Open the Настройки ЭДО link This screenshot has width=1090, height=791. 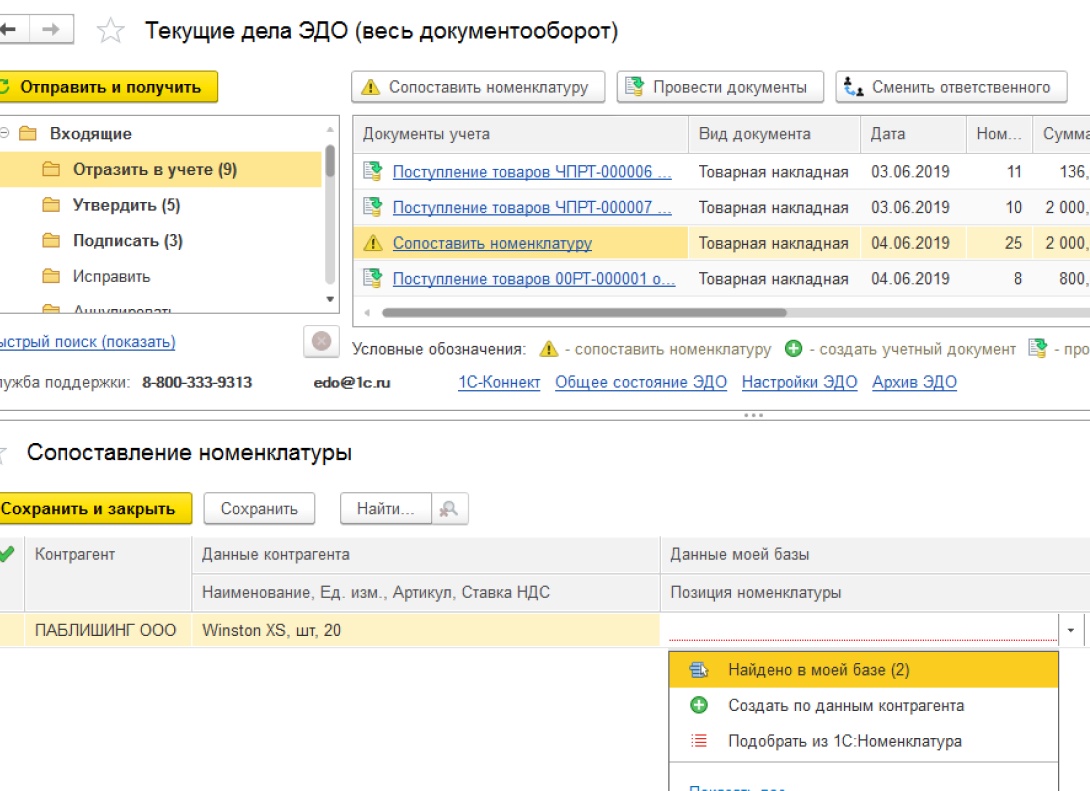click(799, 382)
